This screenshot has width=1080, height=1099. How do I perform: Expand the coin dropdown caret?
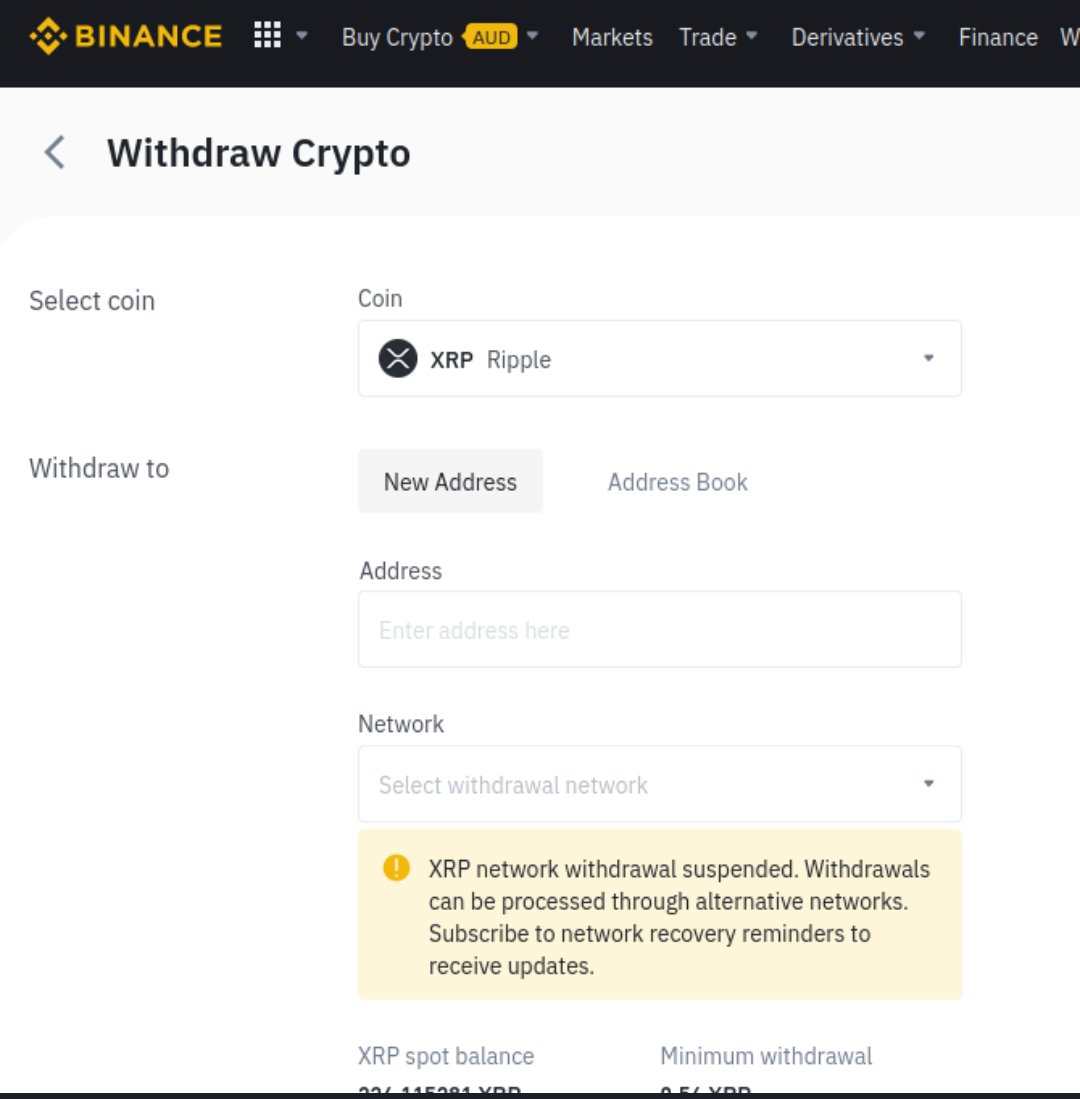click(x=929, y=358)
